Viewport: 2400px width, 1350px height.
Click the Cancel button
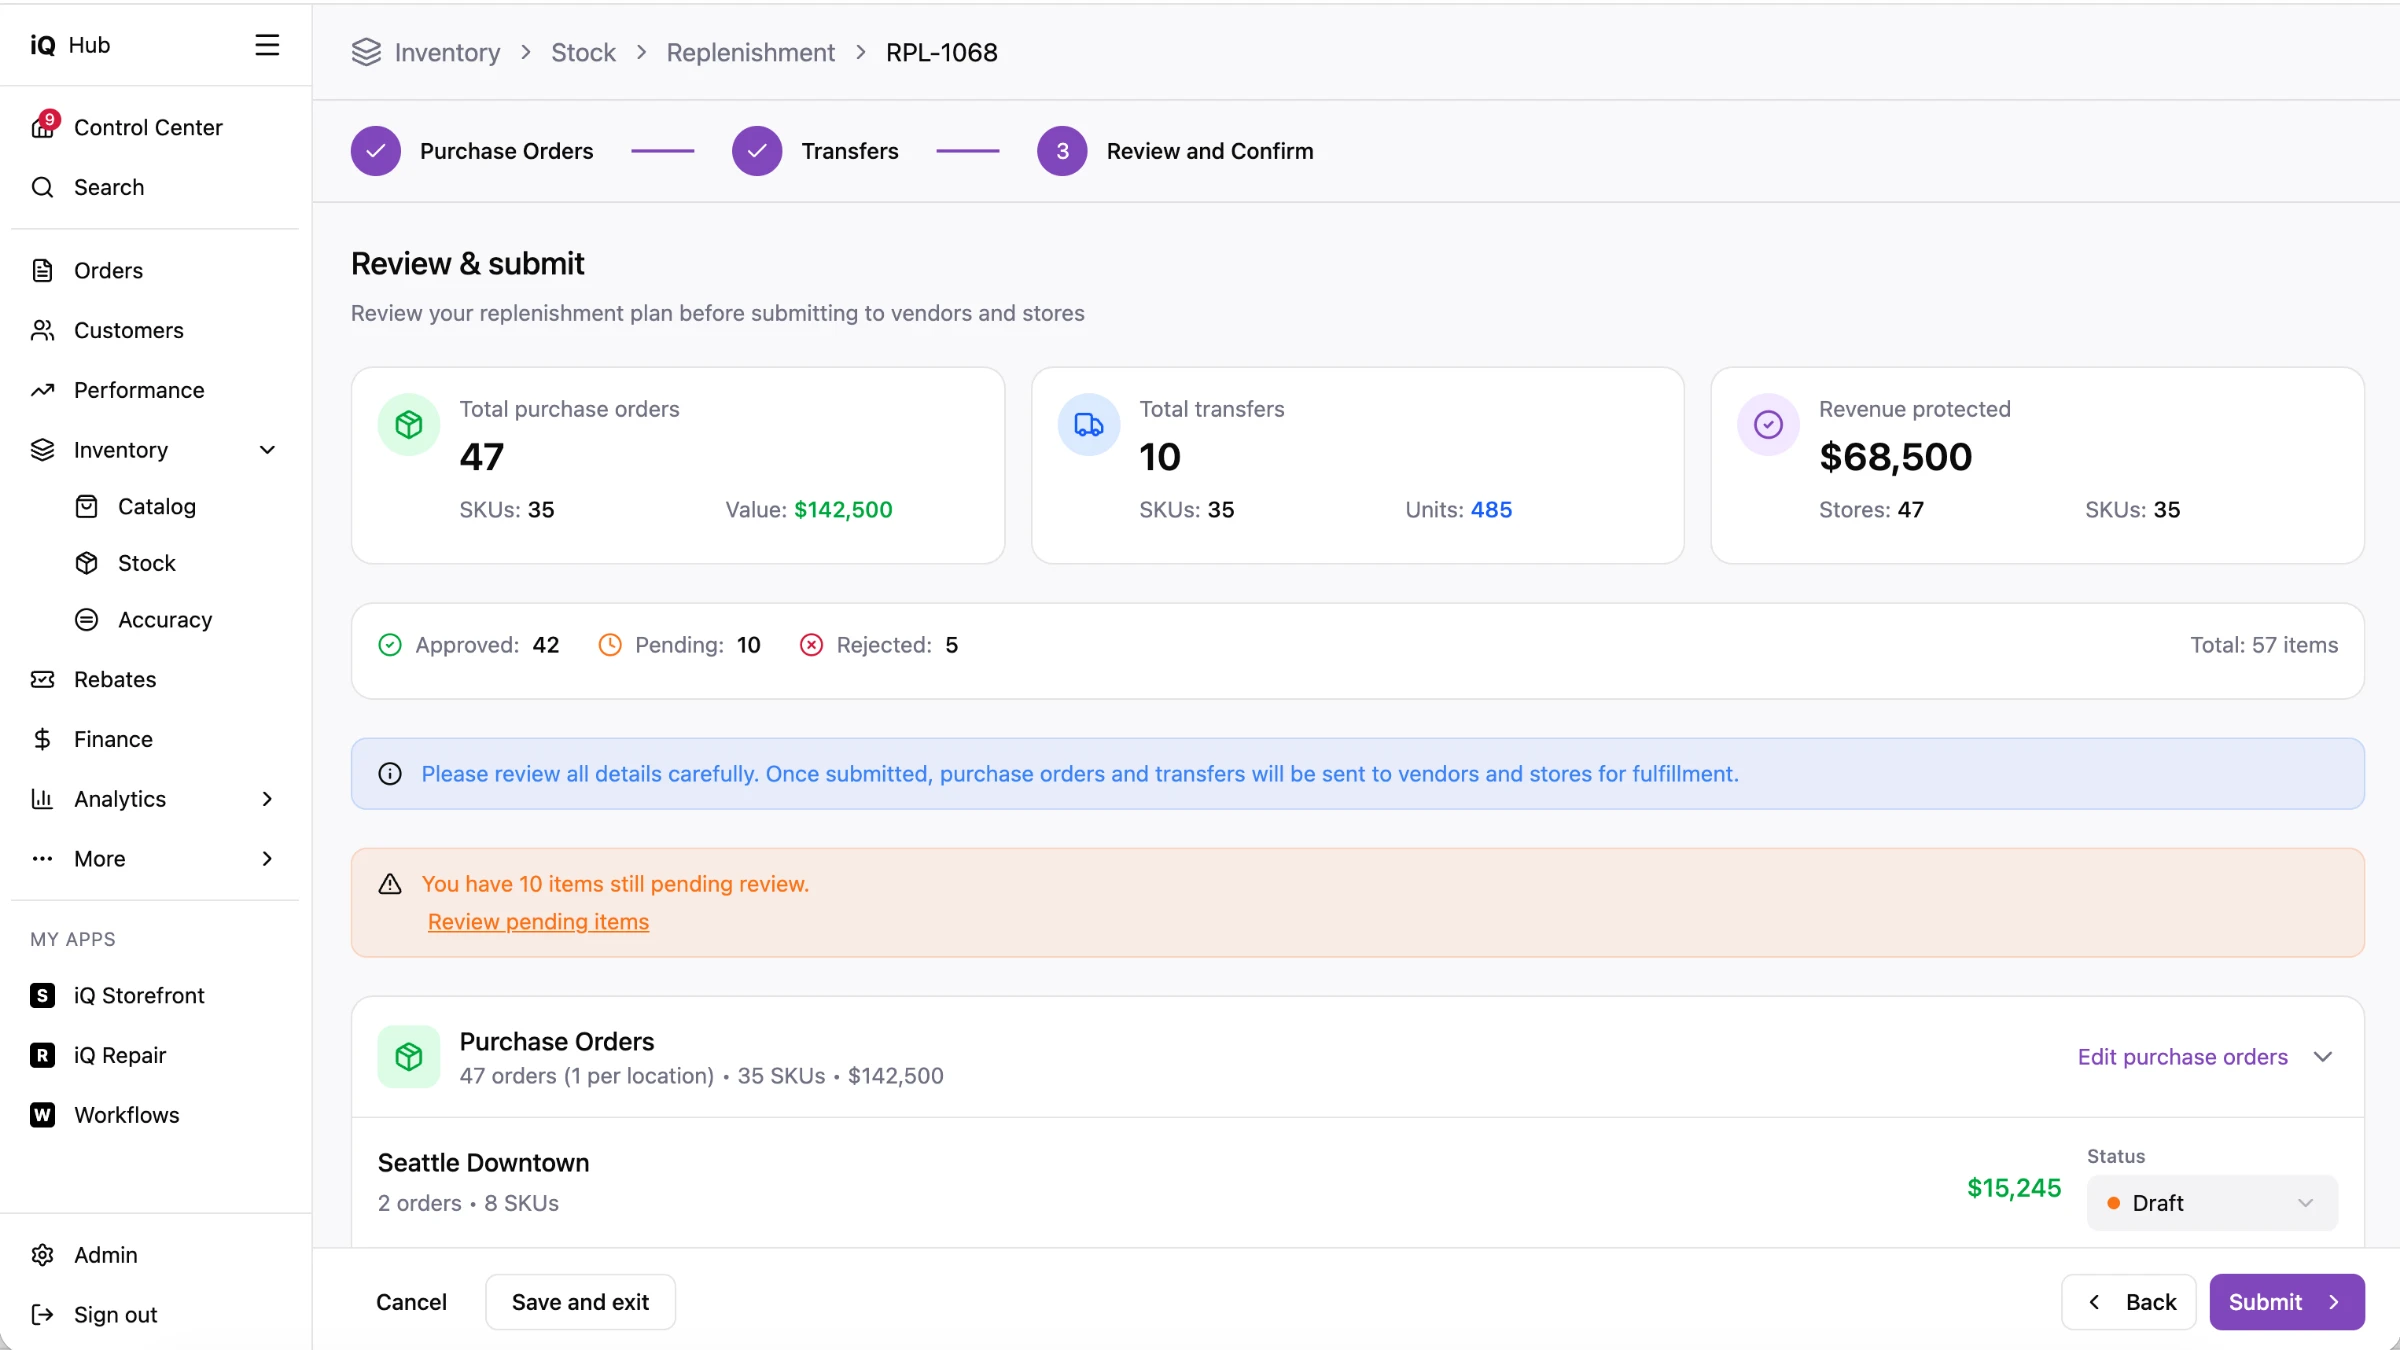pyautogui.click(x=411, y=1302)
